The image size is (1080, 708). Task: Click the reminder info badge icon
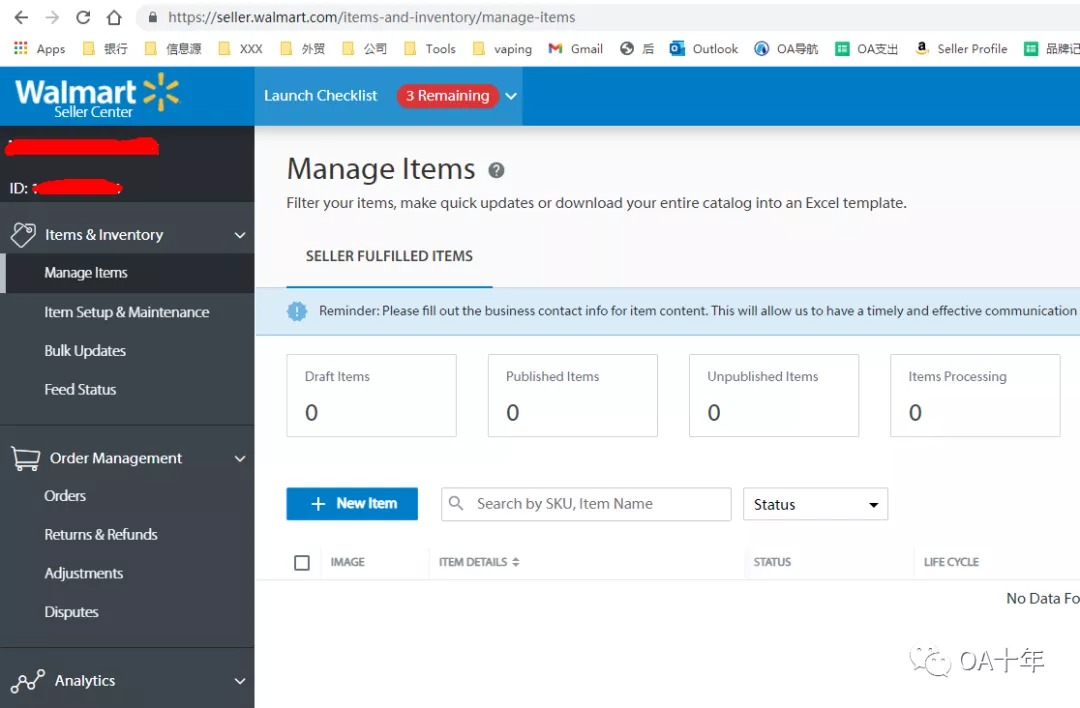pos(297,311)
